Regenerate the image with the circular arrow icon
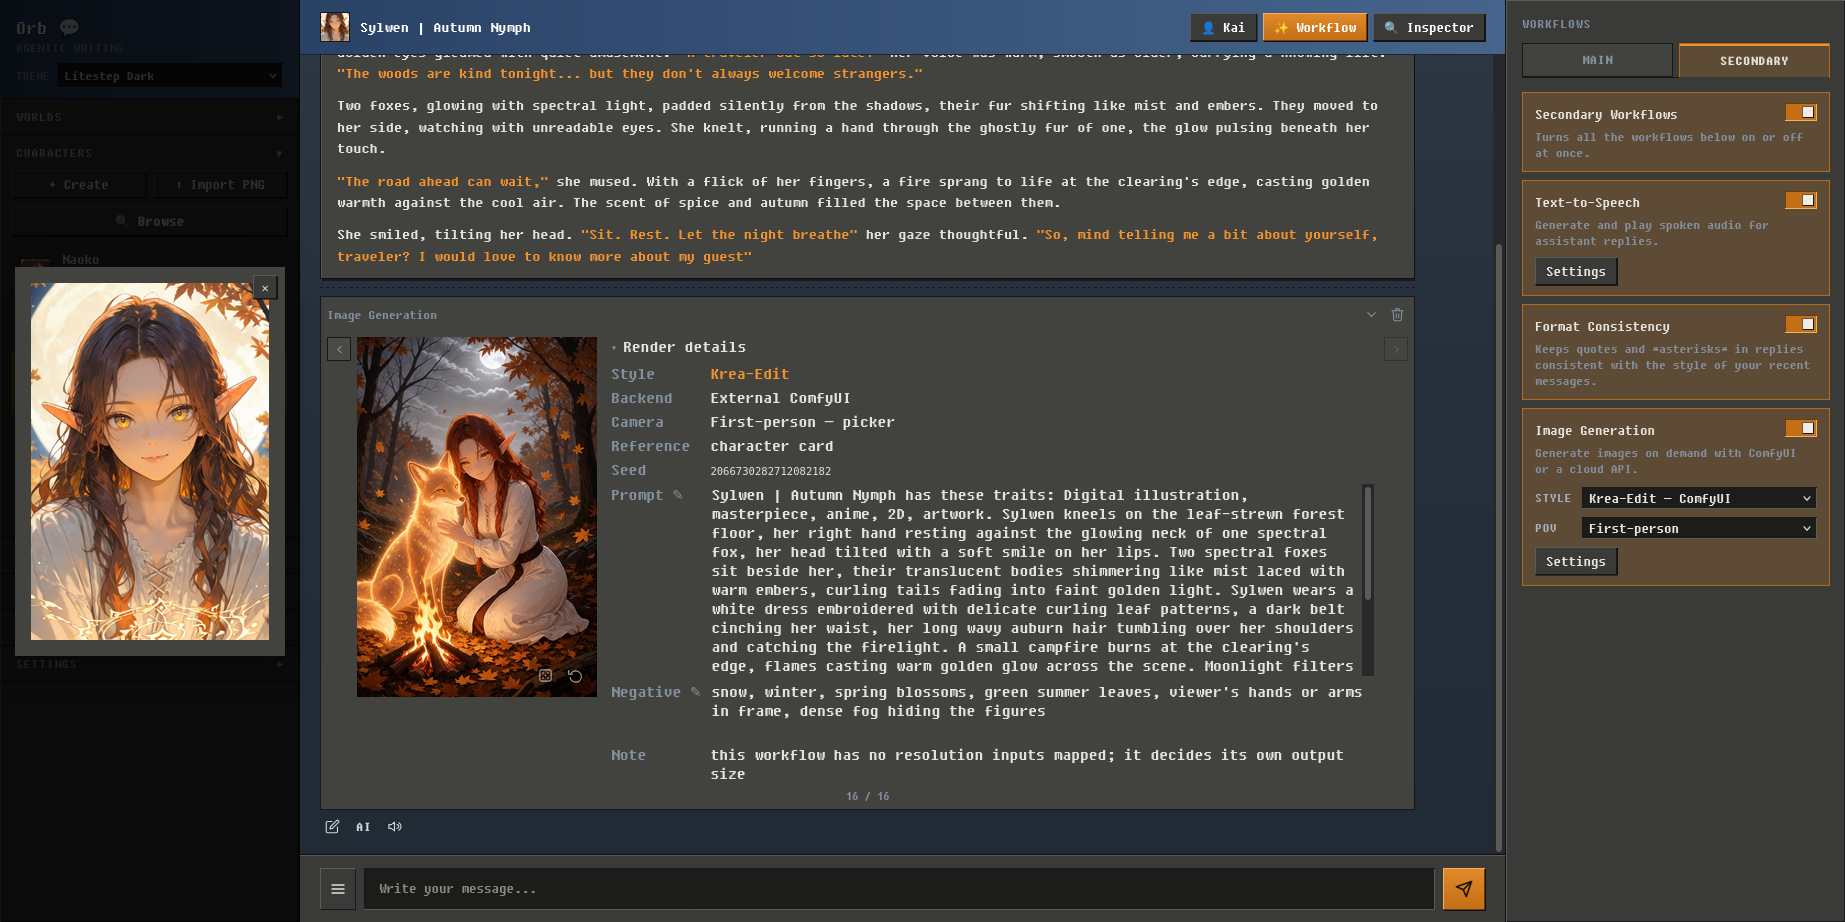The image size is (1845, 922). (575, 676)
